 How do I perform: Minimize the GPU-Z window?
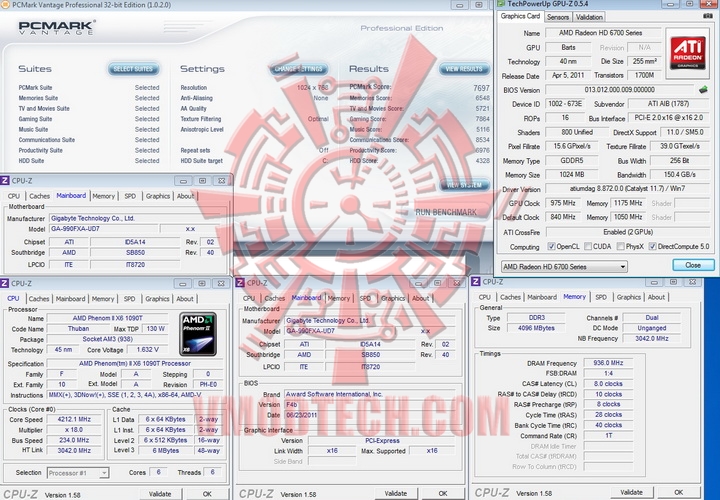pos(670,4)
